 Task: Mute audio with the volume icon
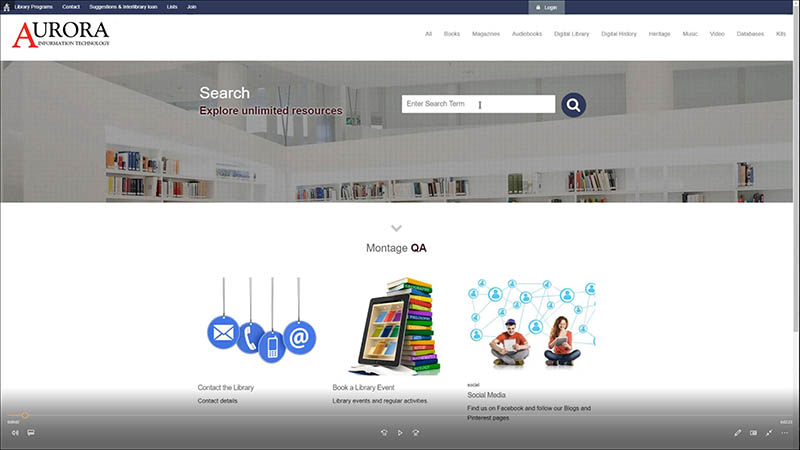coord(15,433)
